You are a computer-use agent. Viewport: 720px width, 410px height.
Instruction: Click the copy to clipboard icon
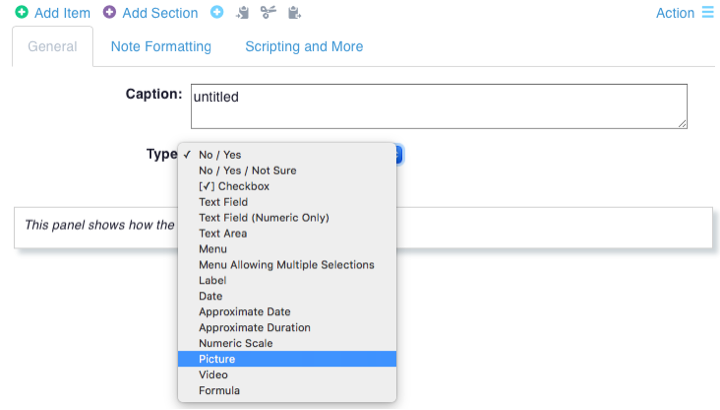(x=243, y=13)
